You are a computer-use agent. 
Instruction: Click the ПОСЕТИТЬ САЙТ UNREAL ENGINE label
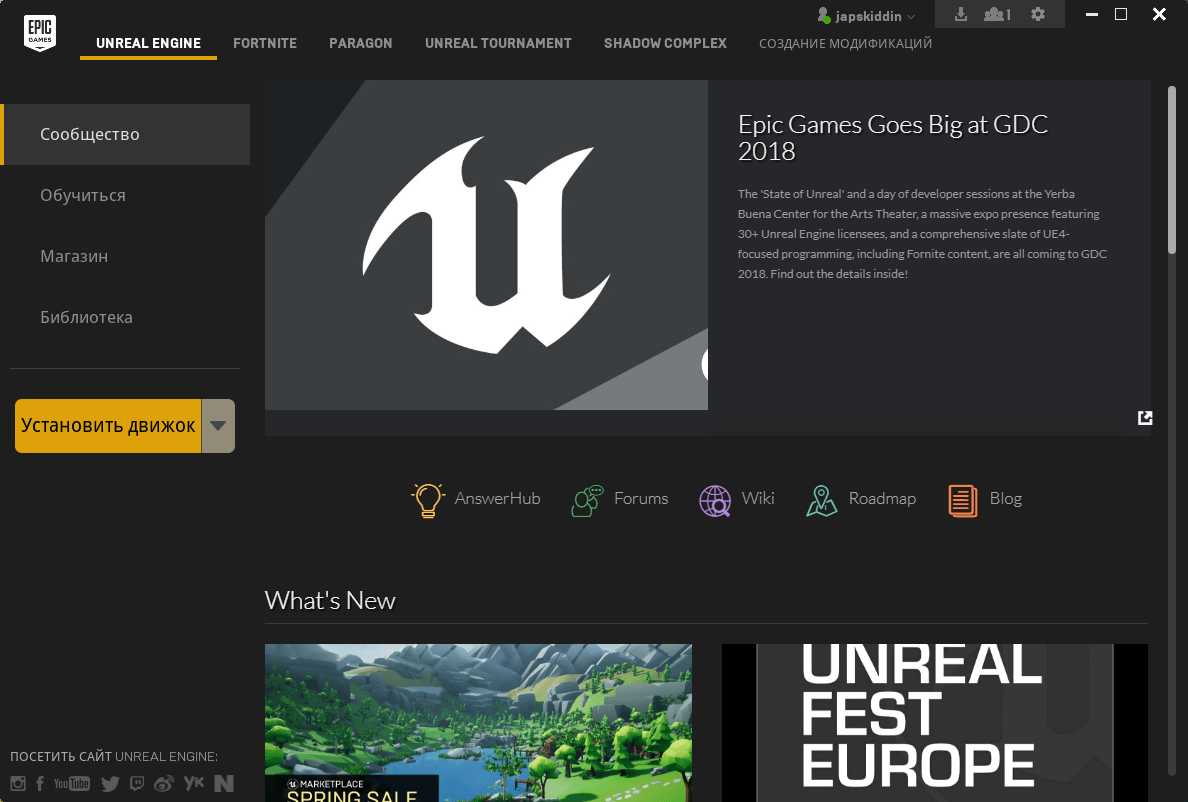[114, 757]
